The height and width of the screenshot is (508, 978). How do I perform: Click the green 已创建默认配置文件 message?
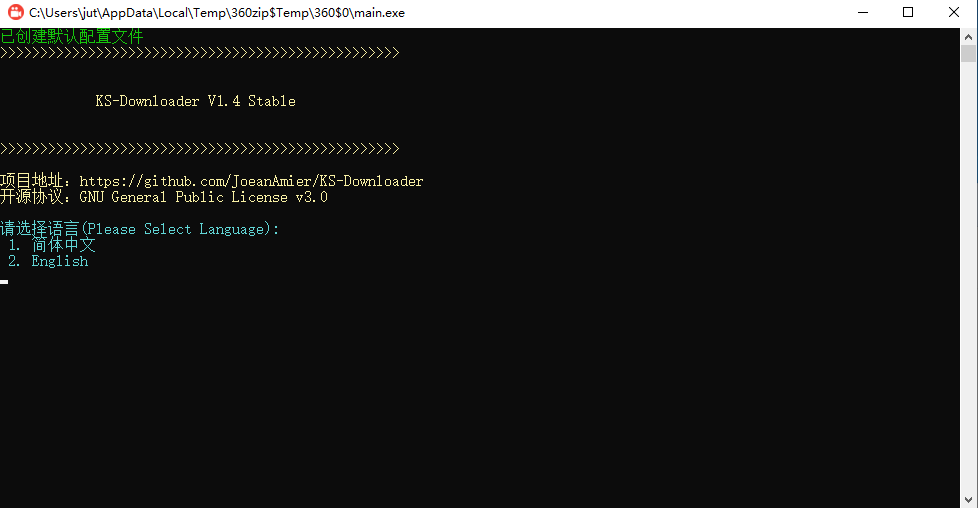72,36
